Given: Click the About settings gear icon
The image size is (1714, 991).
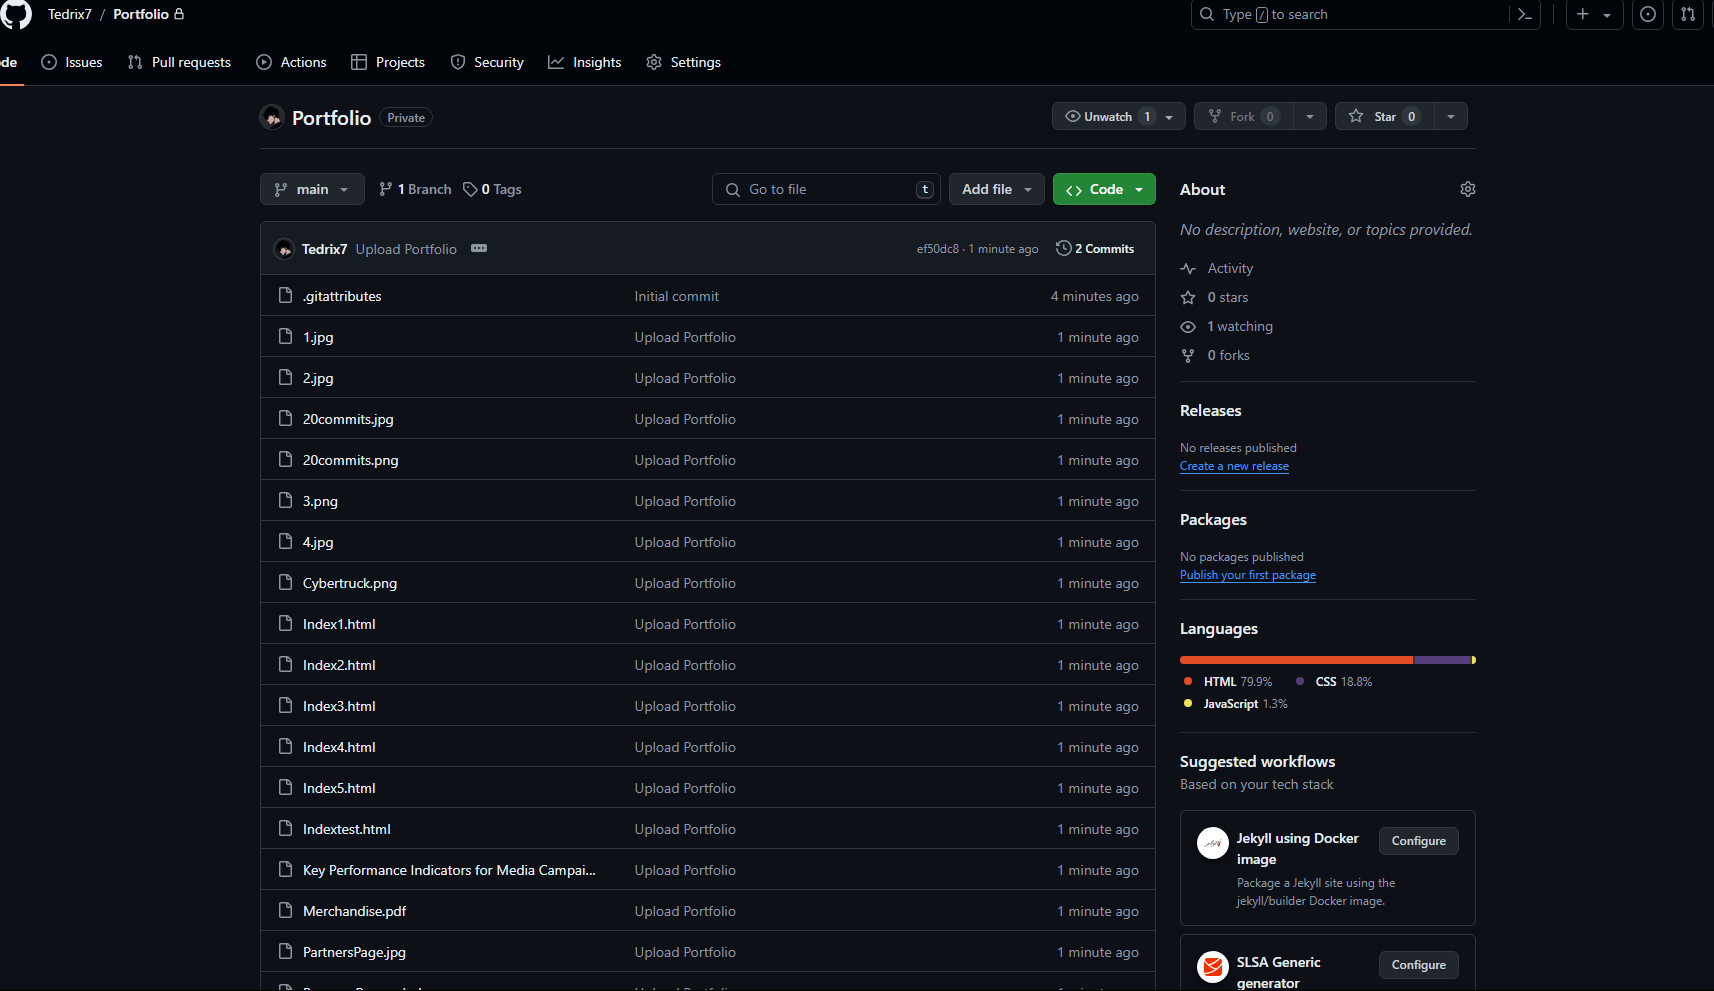Looking at the screenshot, I should tap(1467, 189).
